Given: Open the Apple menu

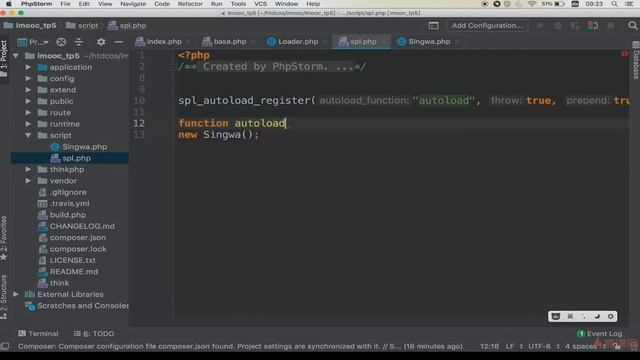Looking at the screenshot, I should 9,4.
